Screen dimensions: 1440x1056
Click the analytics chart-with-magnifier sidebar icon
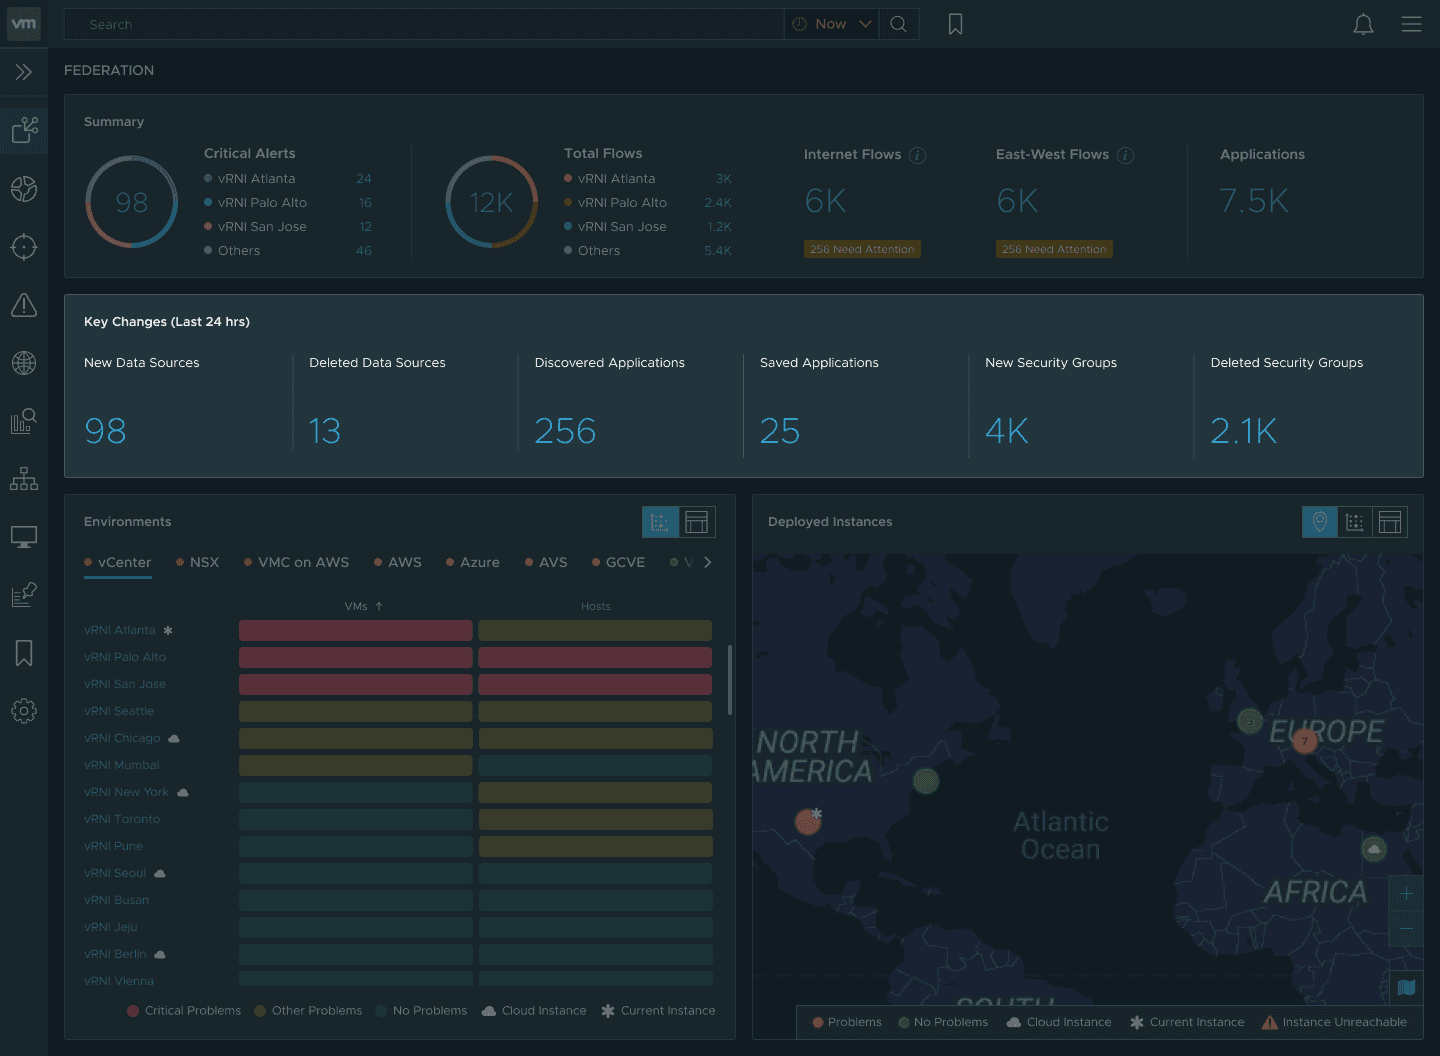(24, 421)
